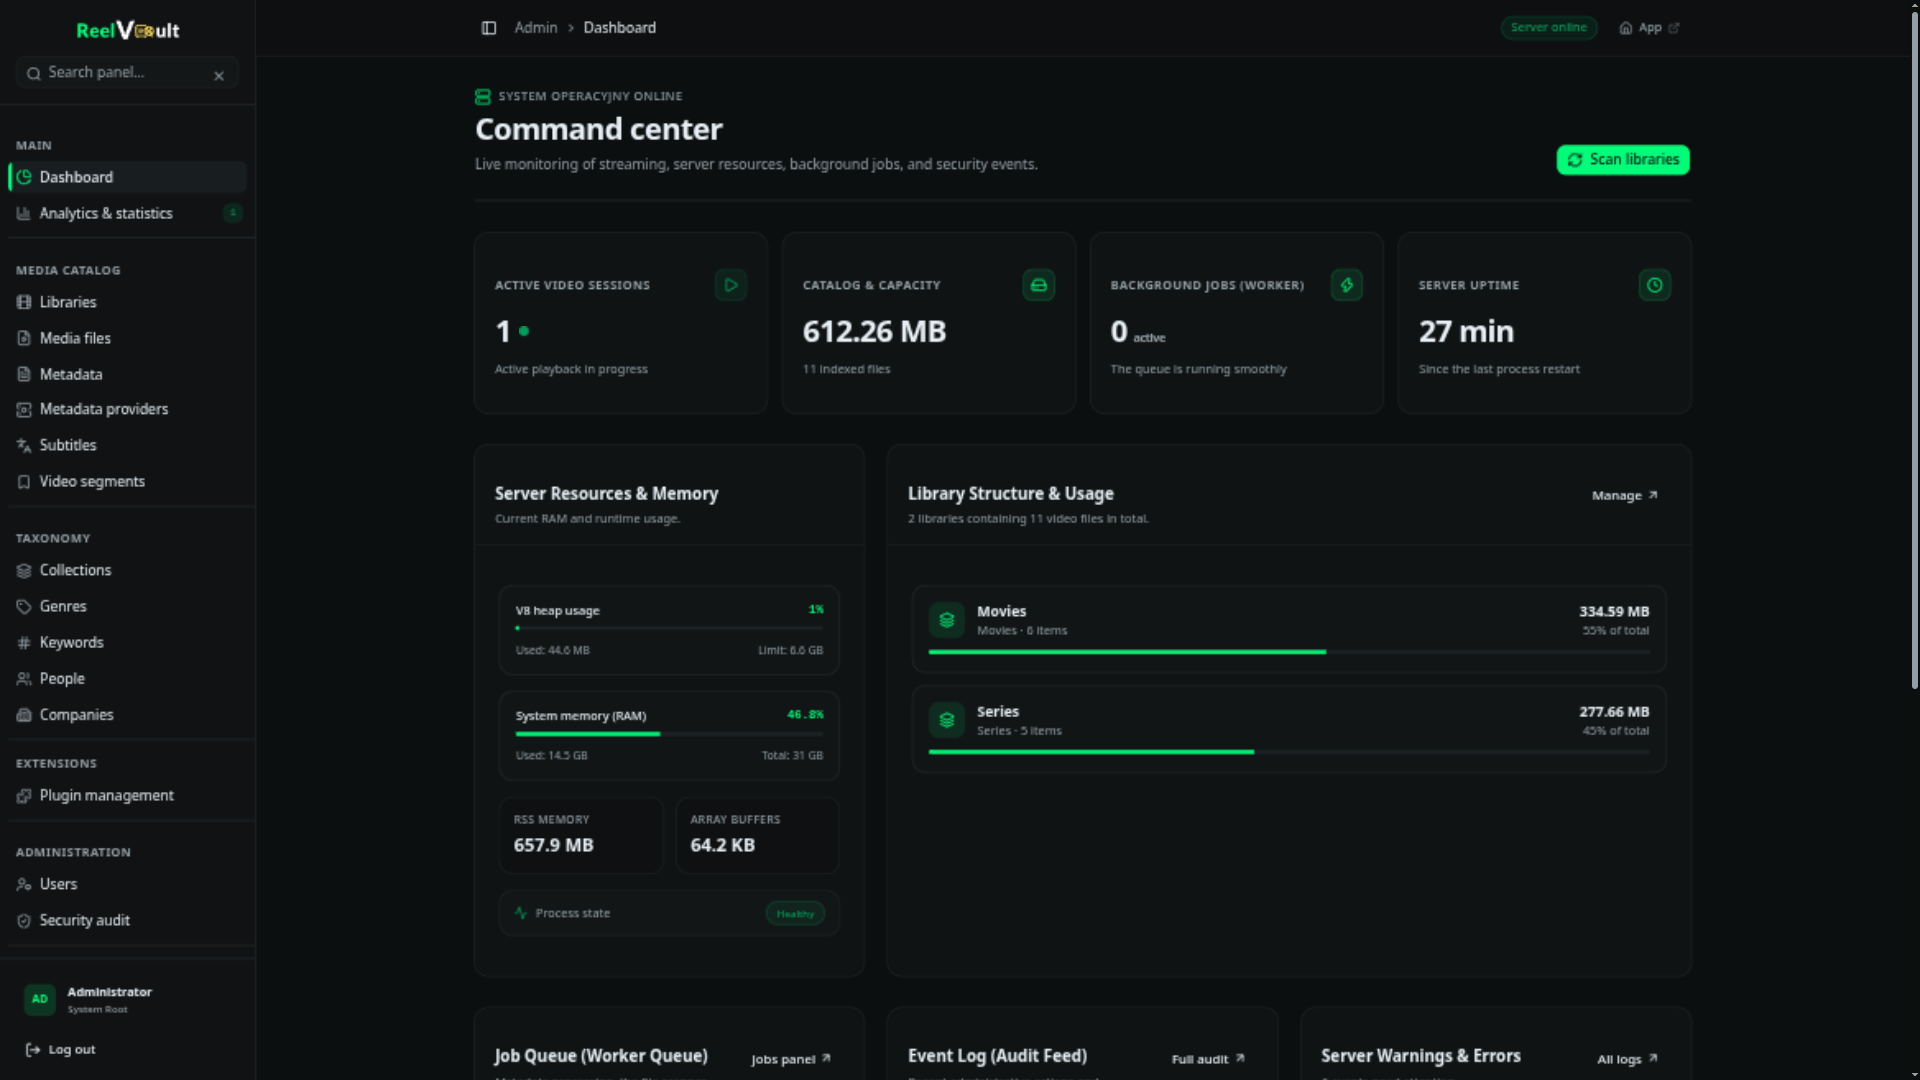Click the 27 min uptime value
The width and height of the screenshot is (1920, 1080).
[1466, 332]
